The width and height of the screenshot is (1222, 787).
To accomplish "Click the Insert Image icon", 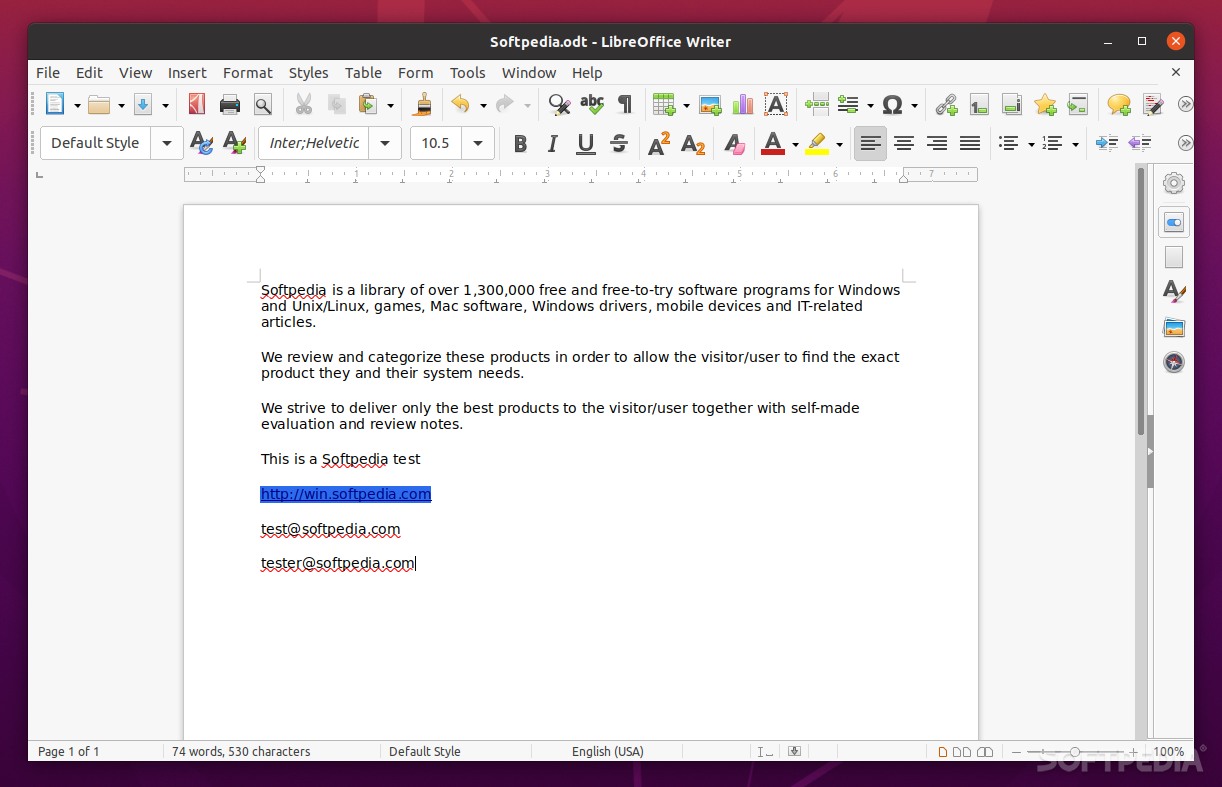I will [710, 104].
